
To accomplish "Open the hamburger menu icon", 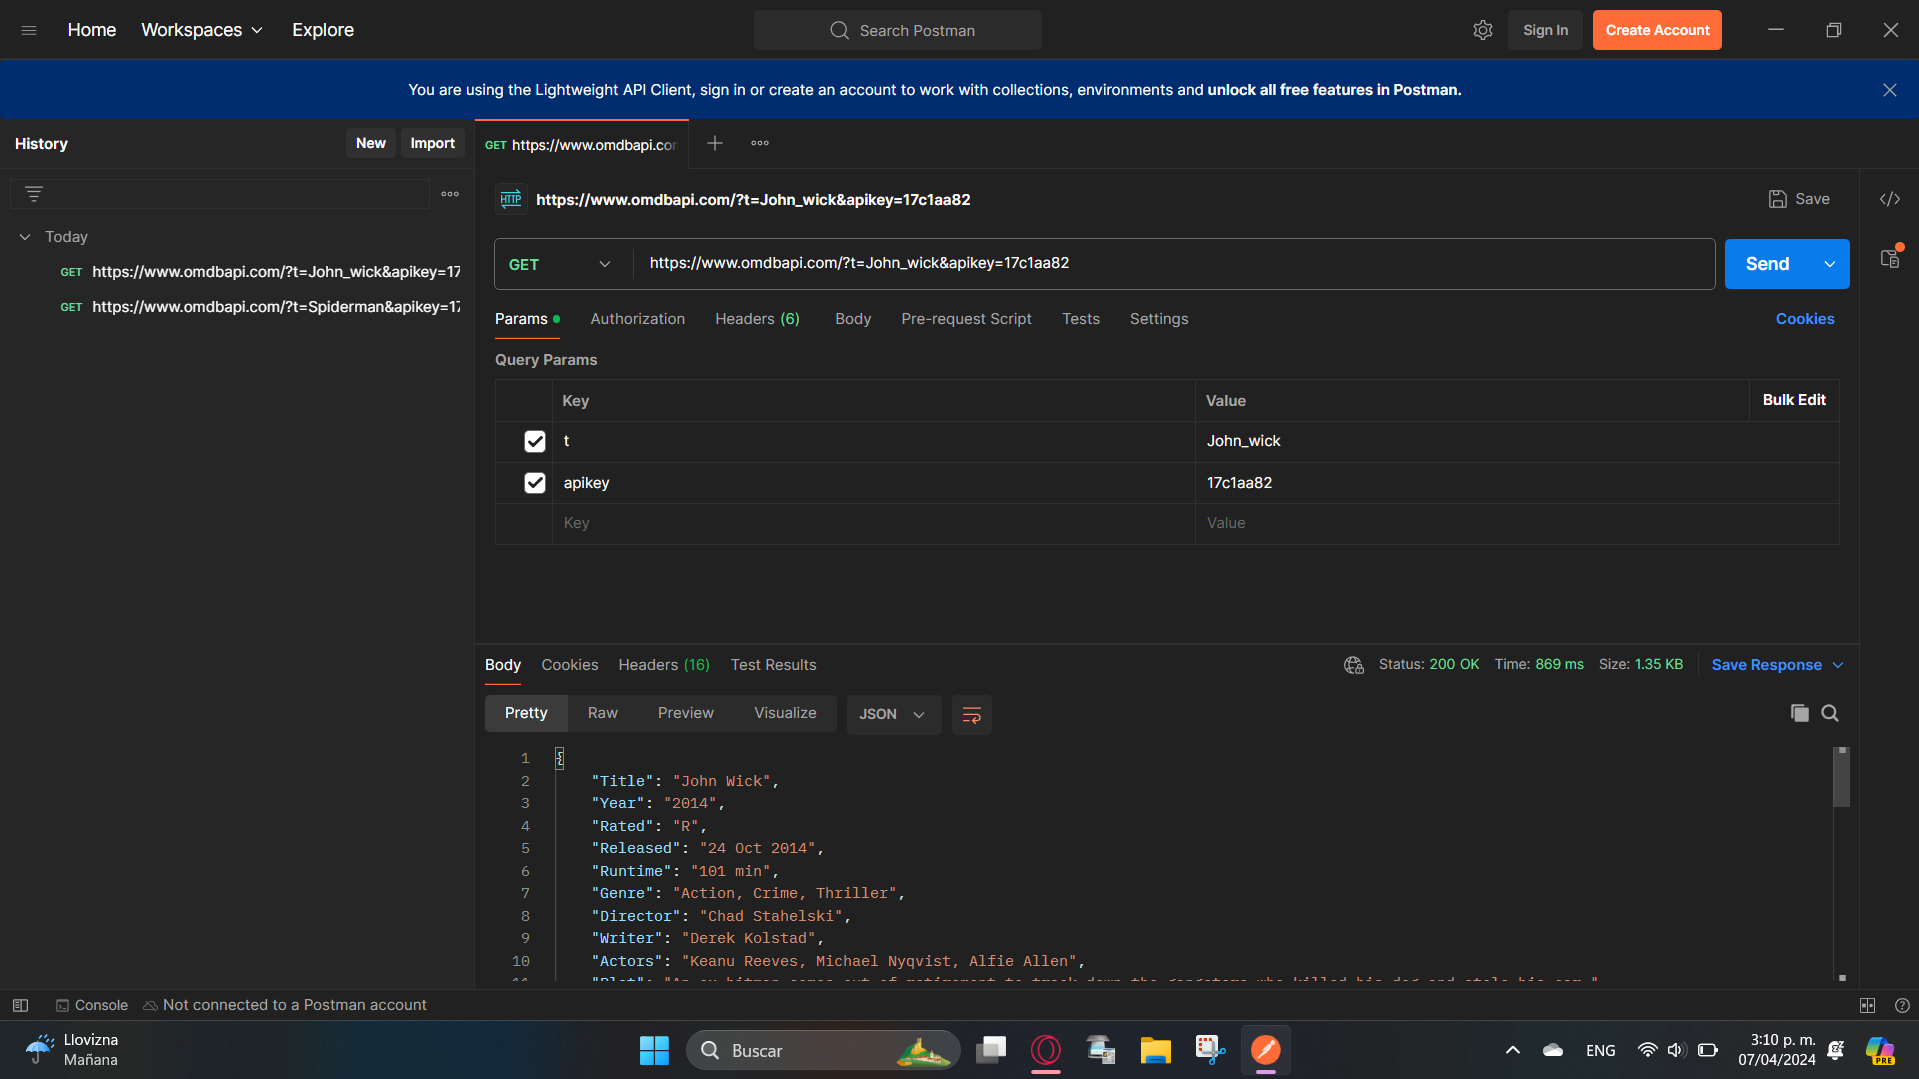I will [x=29, y=30].
